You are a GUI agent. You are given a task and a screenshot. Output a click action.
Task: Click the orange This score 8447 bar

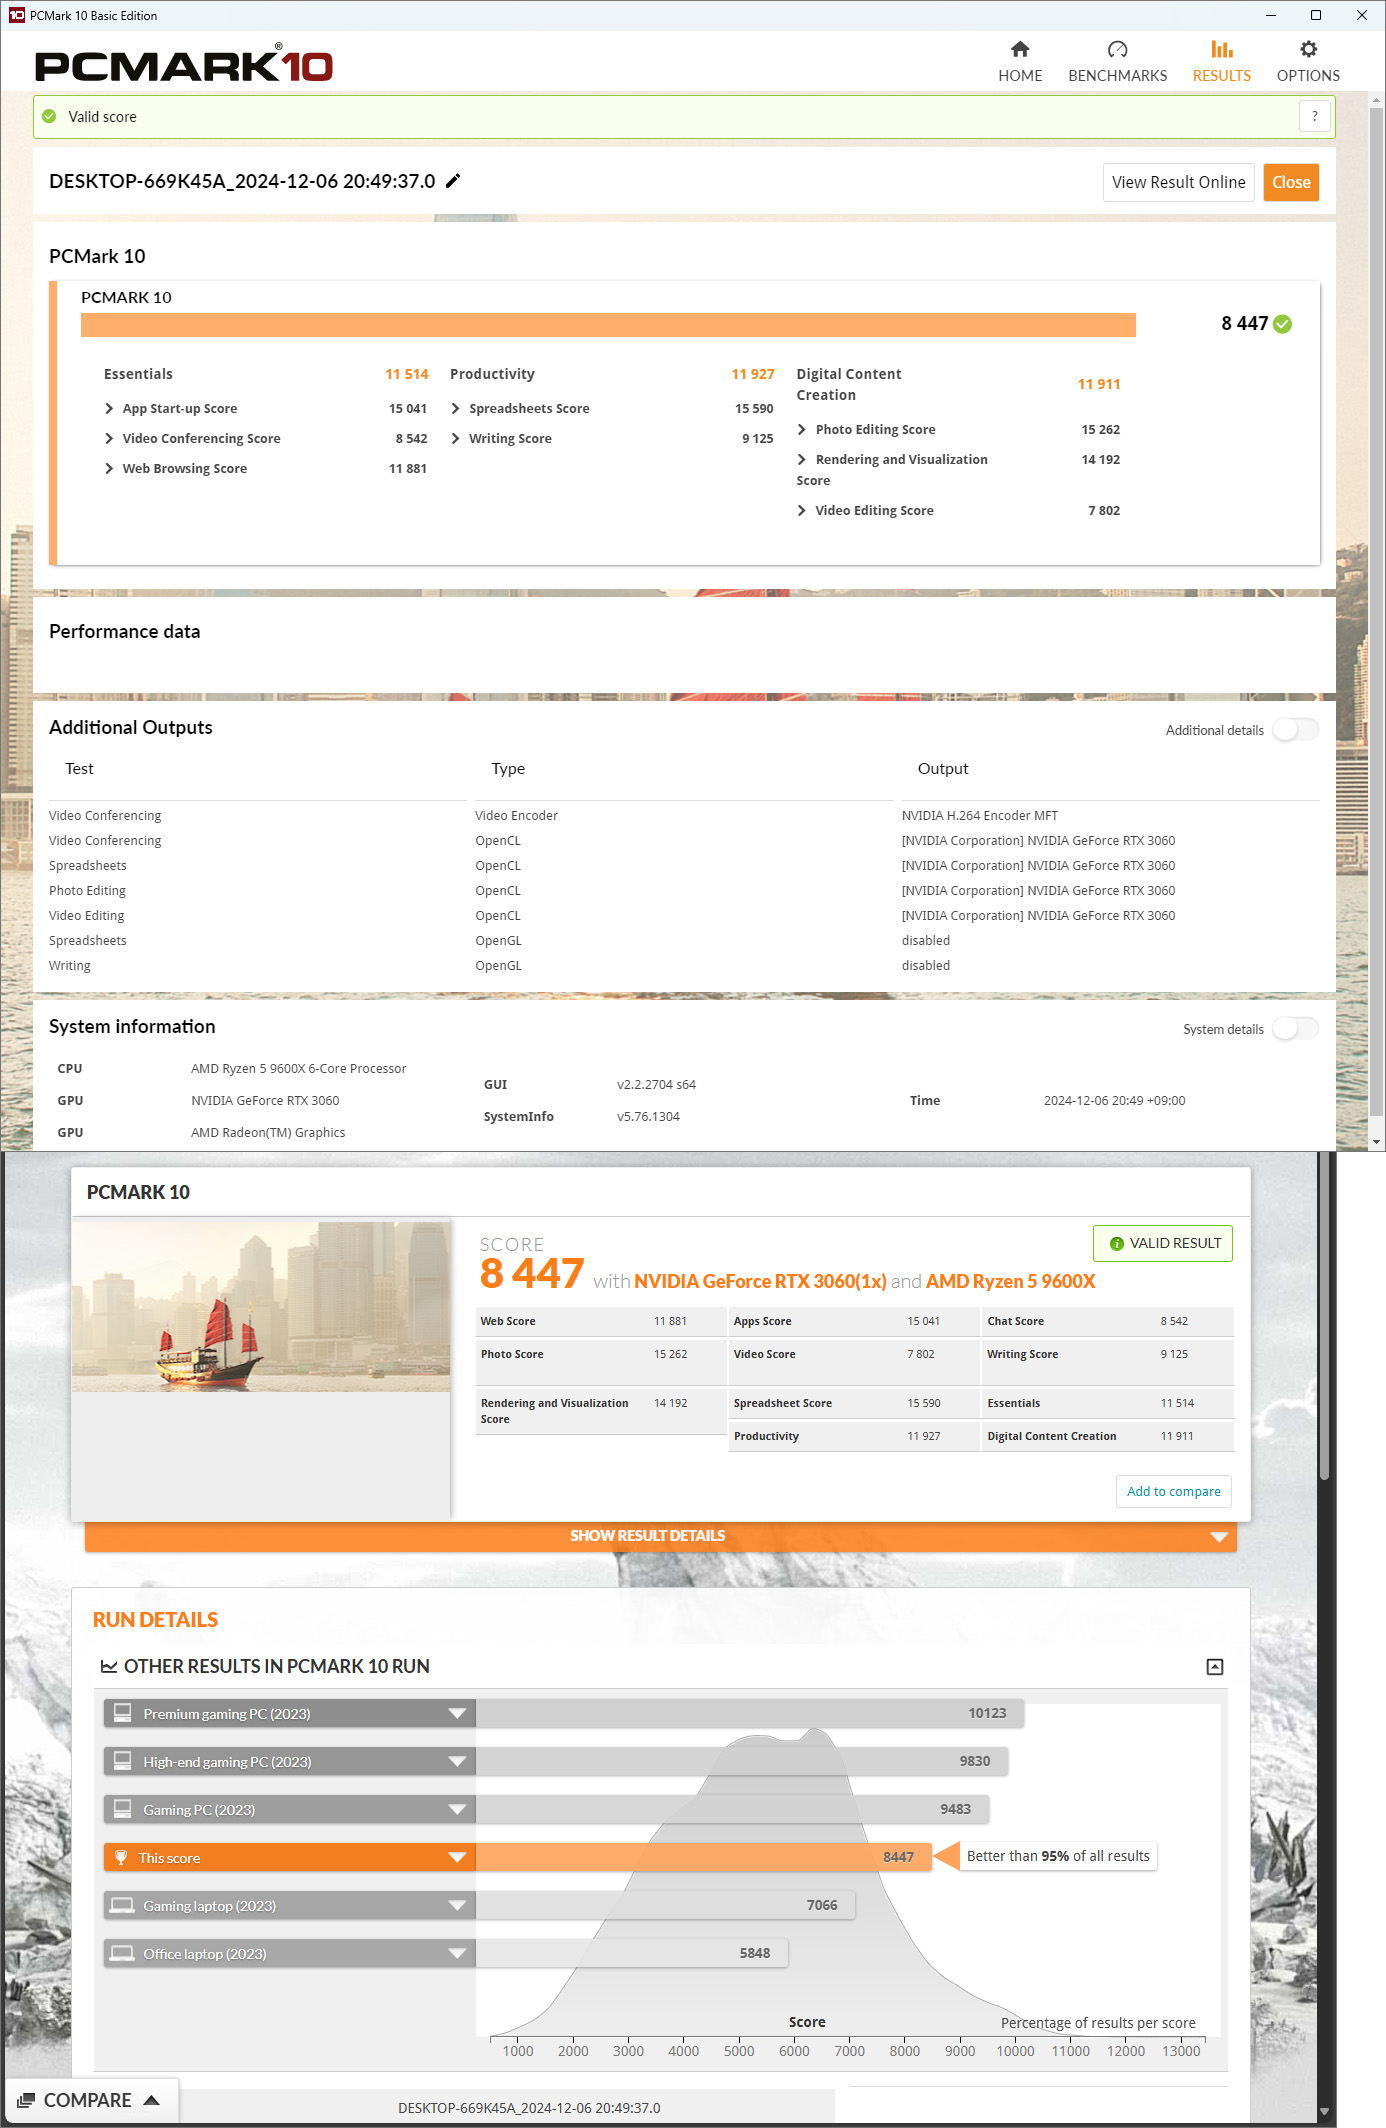tap(703, 1857)
